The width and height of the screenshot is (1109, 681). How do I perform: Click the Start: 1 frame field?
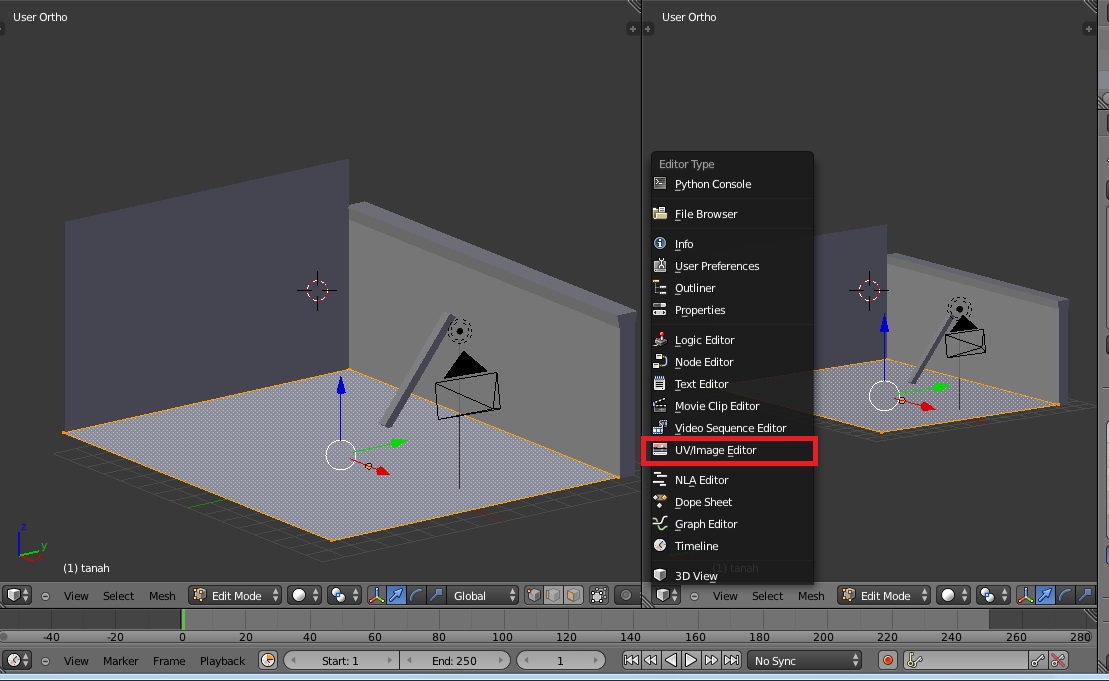[341, 660]
